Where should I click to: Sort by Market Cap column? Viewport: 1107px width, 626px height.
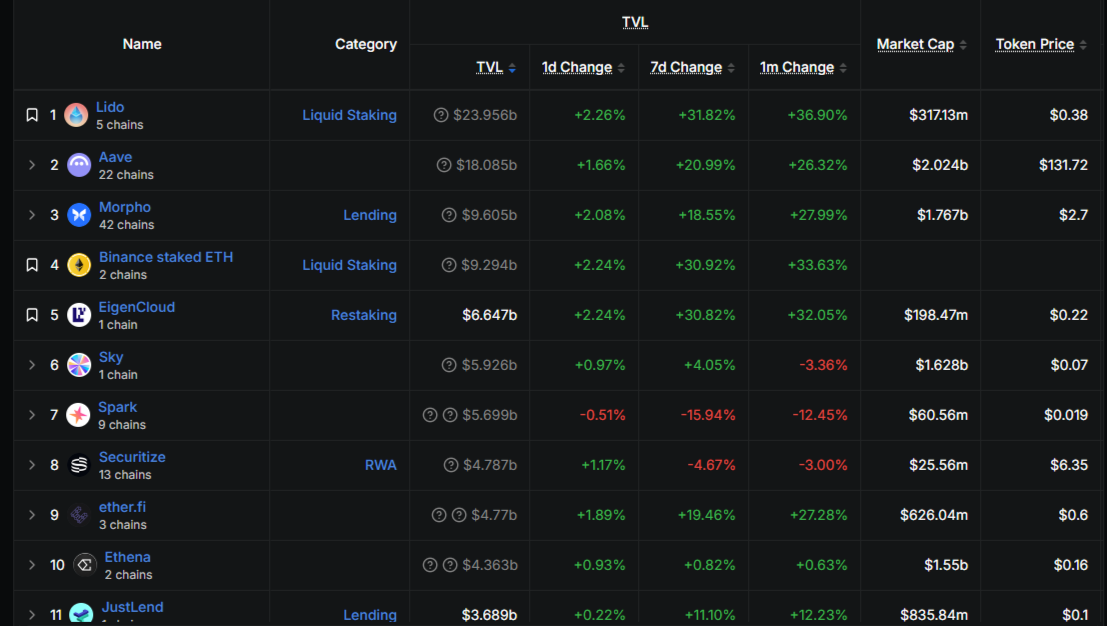[x=921, y=44]
